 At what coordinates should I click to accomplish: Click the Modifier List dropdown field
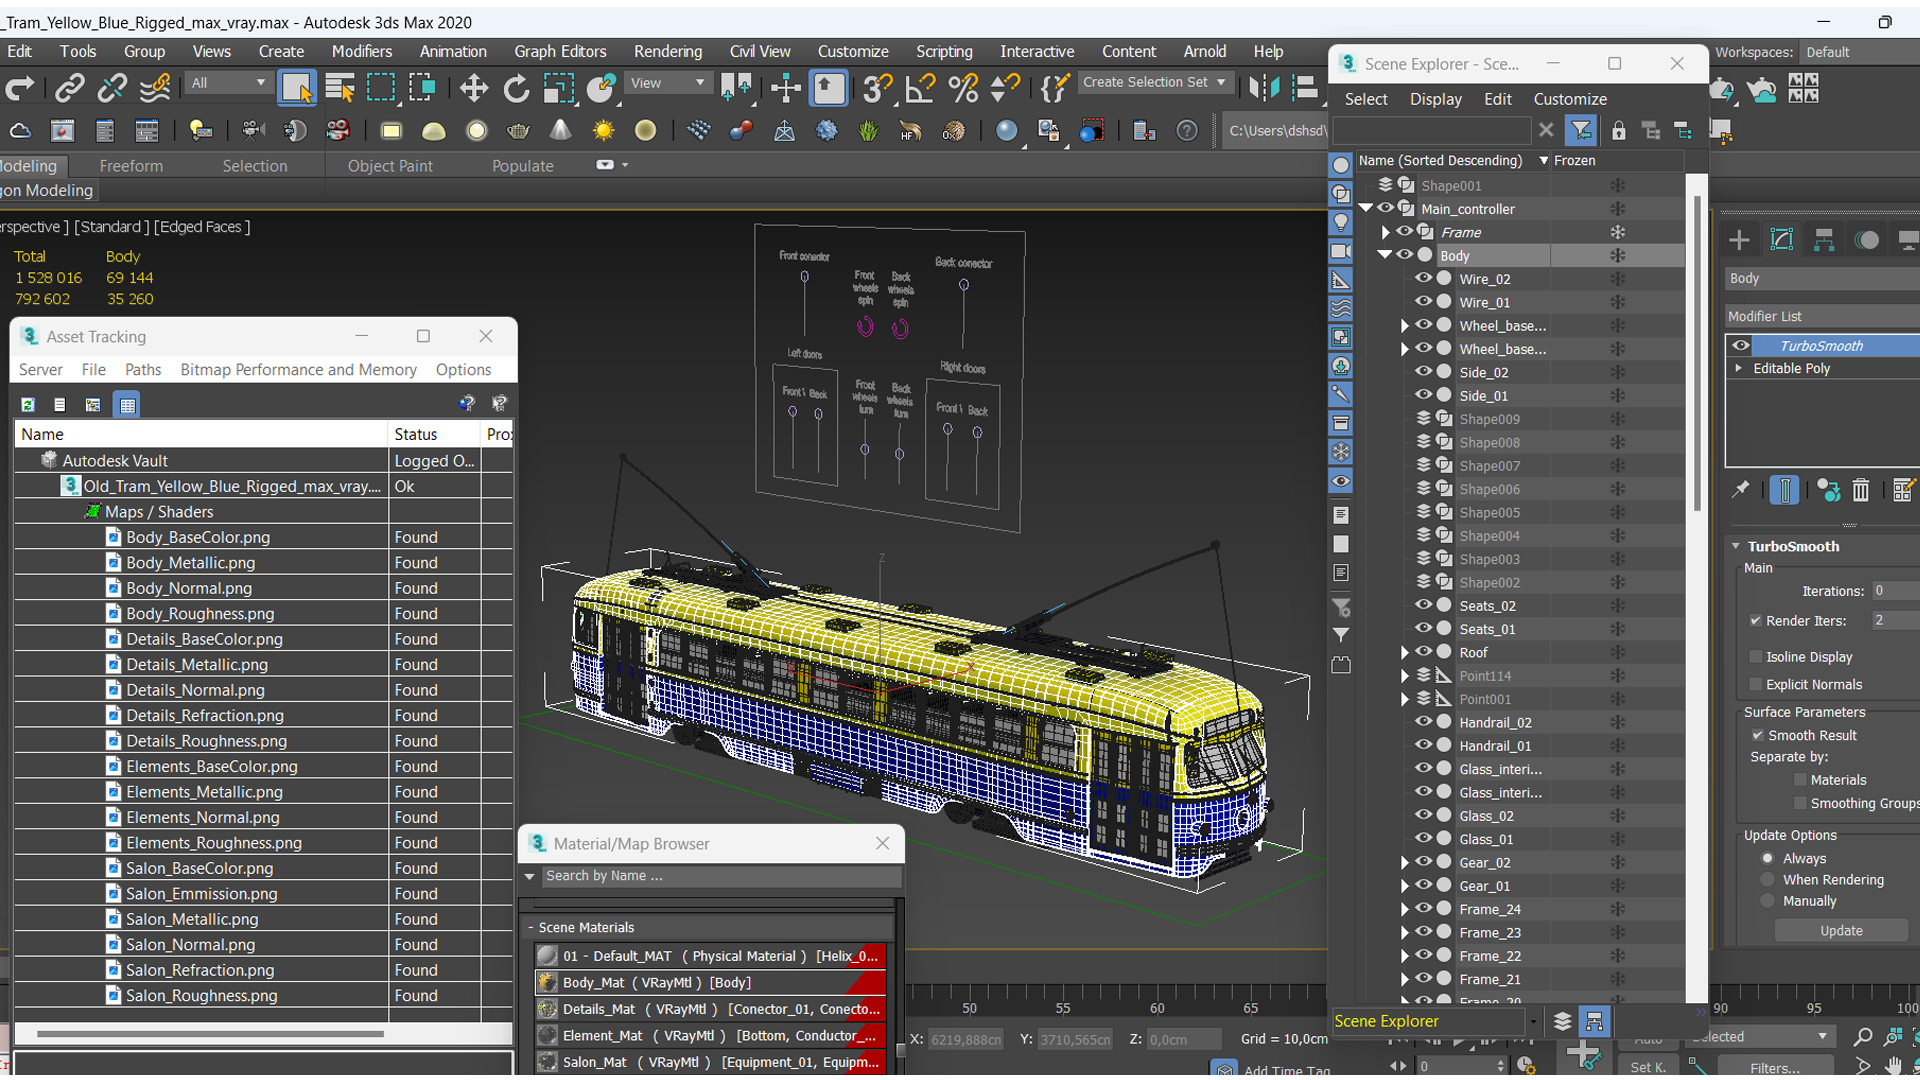click(1822, 316)
